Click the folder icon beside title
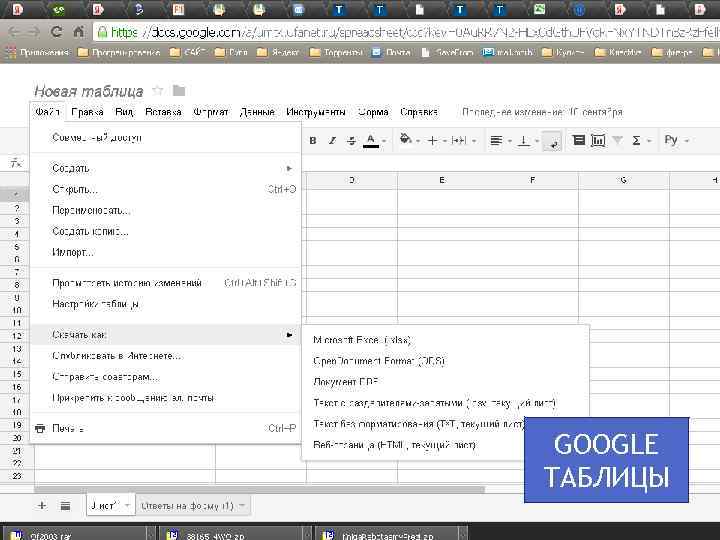 [x=179, y=91]
